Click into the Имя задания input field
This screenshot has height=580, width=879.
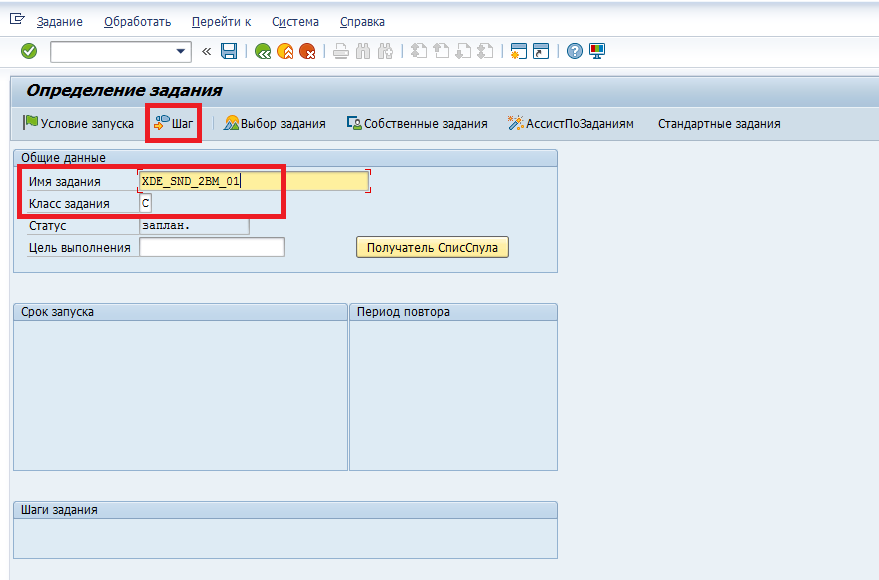pos(254,181)
